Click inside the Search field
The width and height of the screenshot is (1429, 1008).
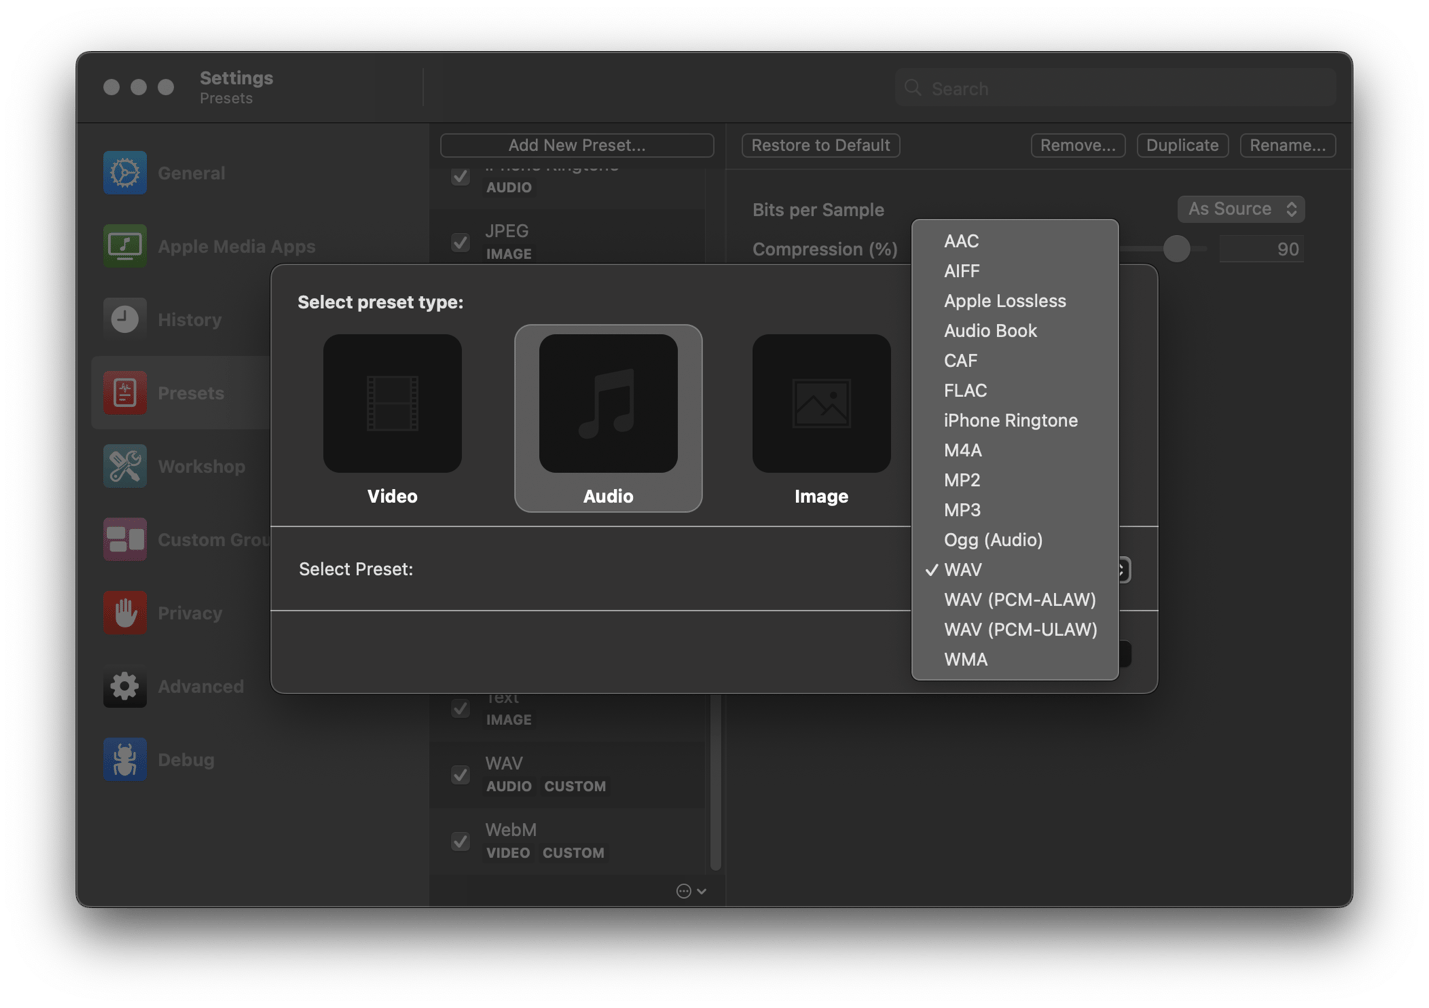coord(1114,88)
